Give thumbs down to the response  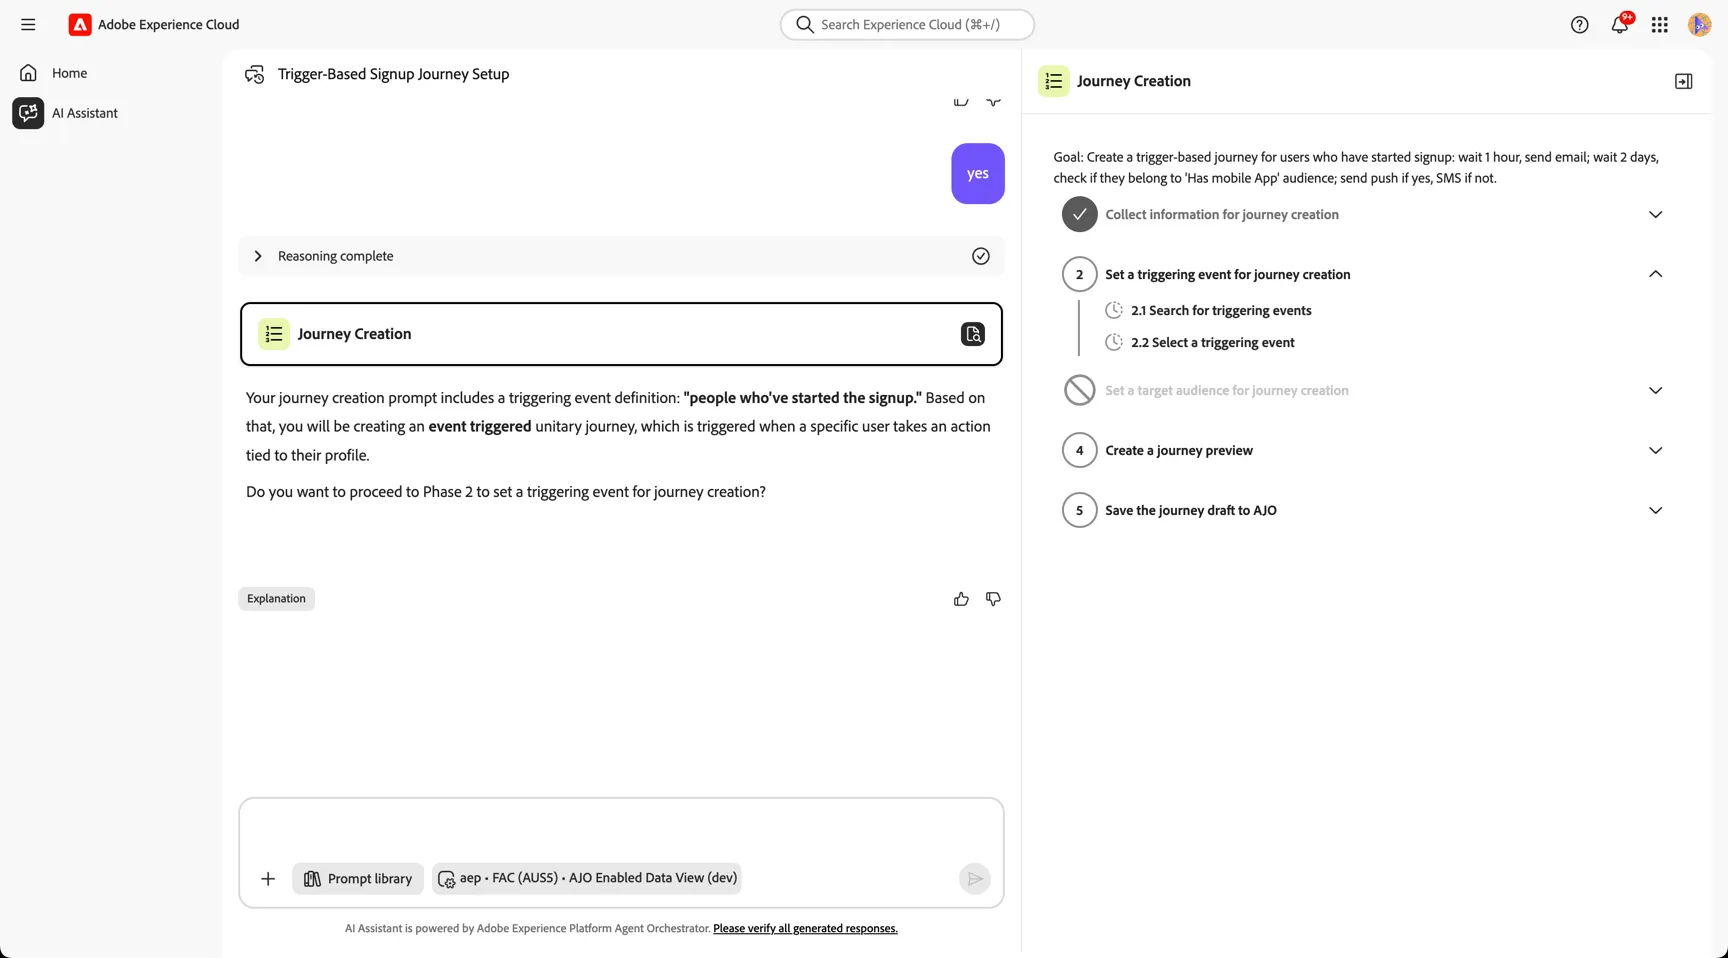click(x=993, y=599)
